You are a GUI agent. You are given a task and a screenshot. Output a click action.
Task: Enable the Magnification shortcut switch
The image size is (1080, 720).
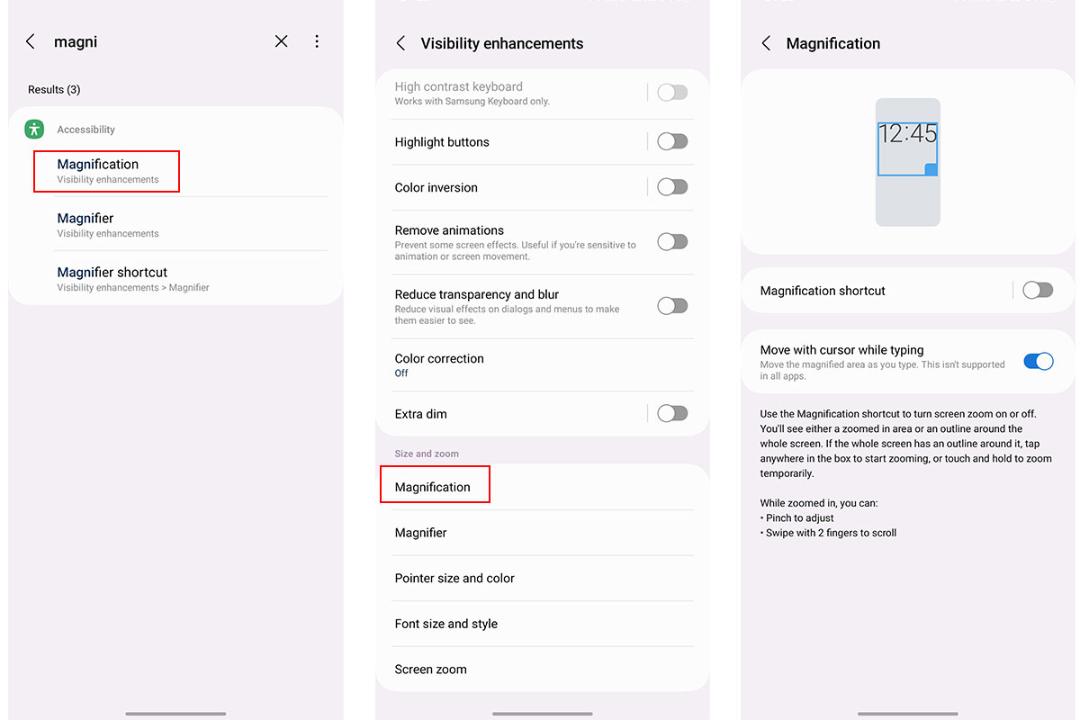pos(1037,290)
